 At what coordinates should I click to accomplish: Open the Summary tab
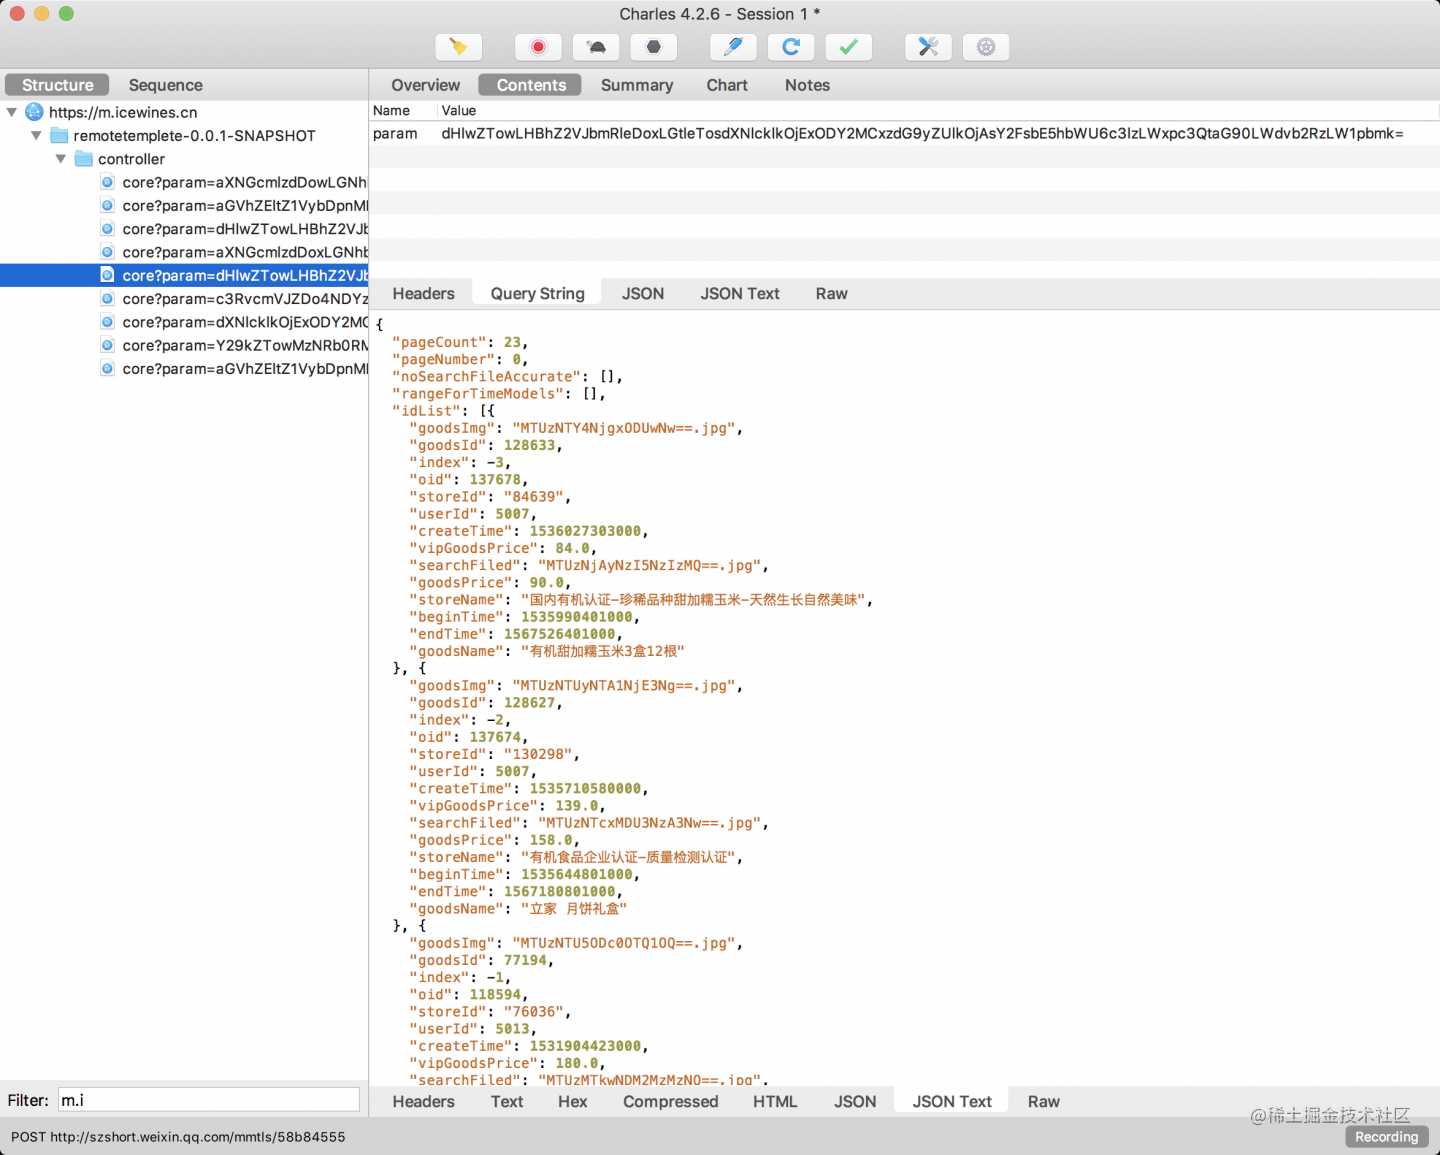(x=637, y=85)
